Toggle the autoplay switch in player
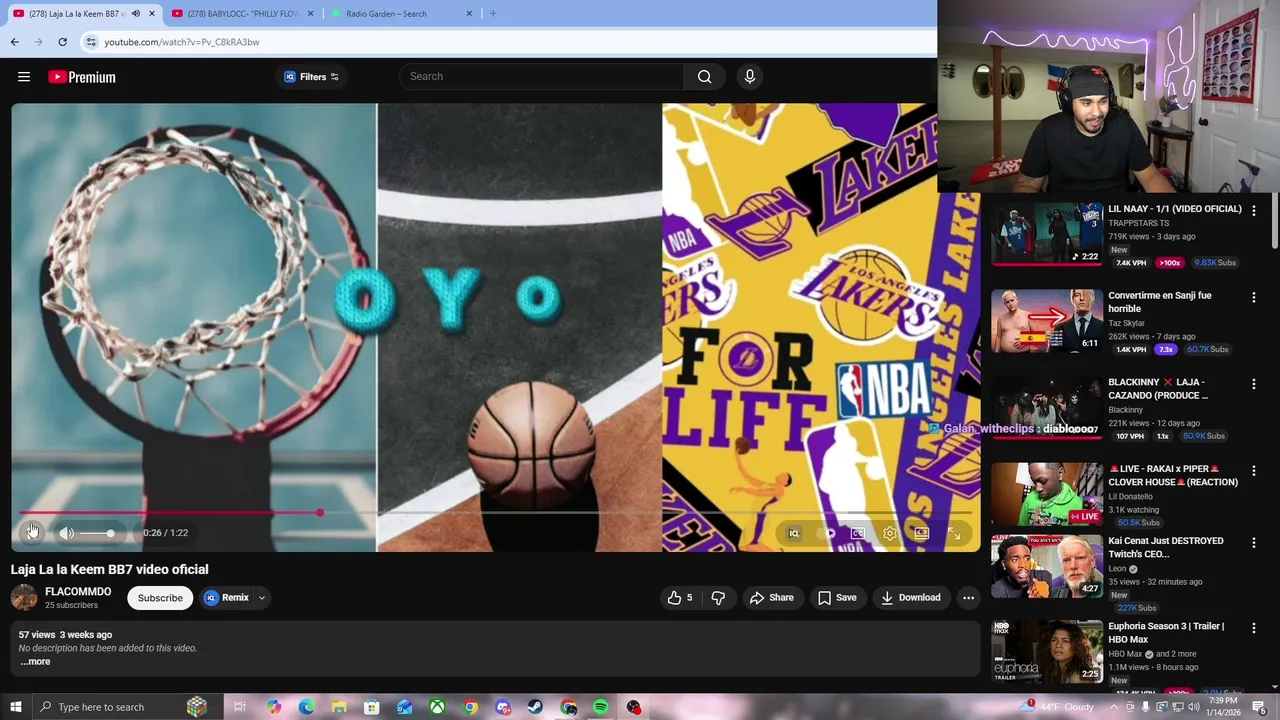1280x720 pixels. tap(826, 533)
